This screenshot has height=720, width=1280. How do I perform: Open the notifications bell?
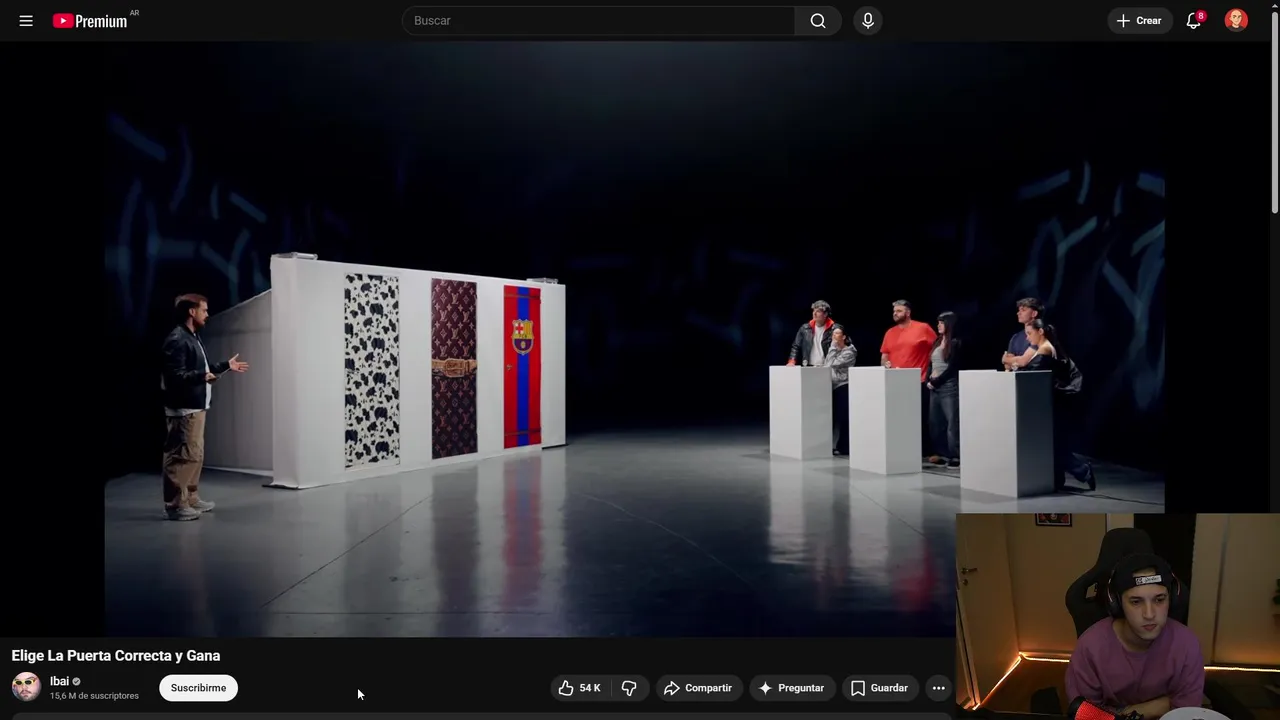[1194, 20]
